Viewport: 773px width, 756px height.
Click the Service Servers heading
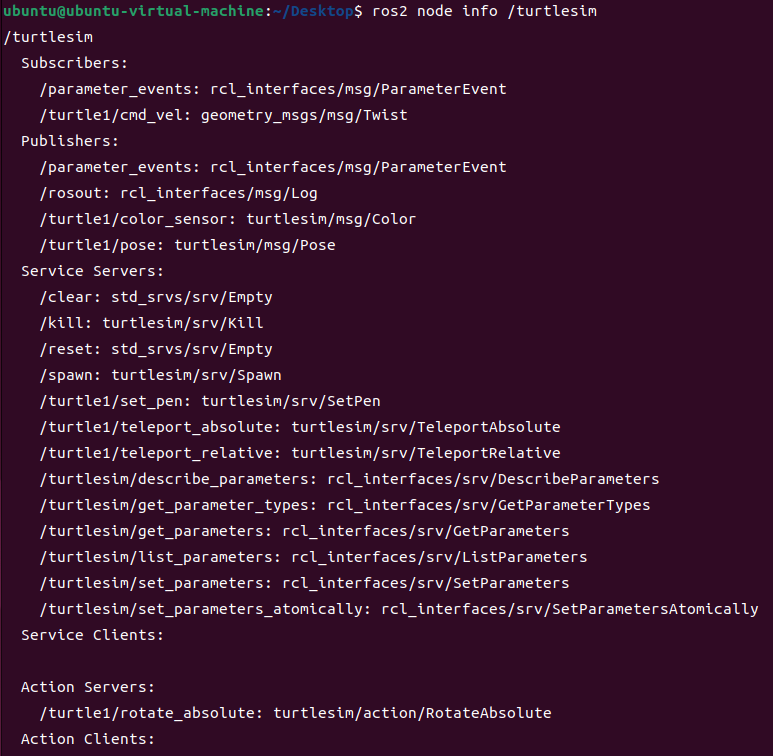point(92,271)
